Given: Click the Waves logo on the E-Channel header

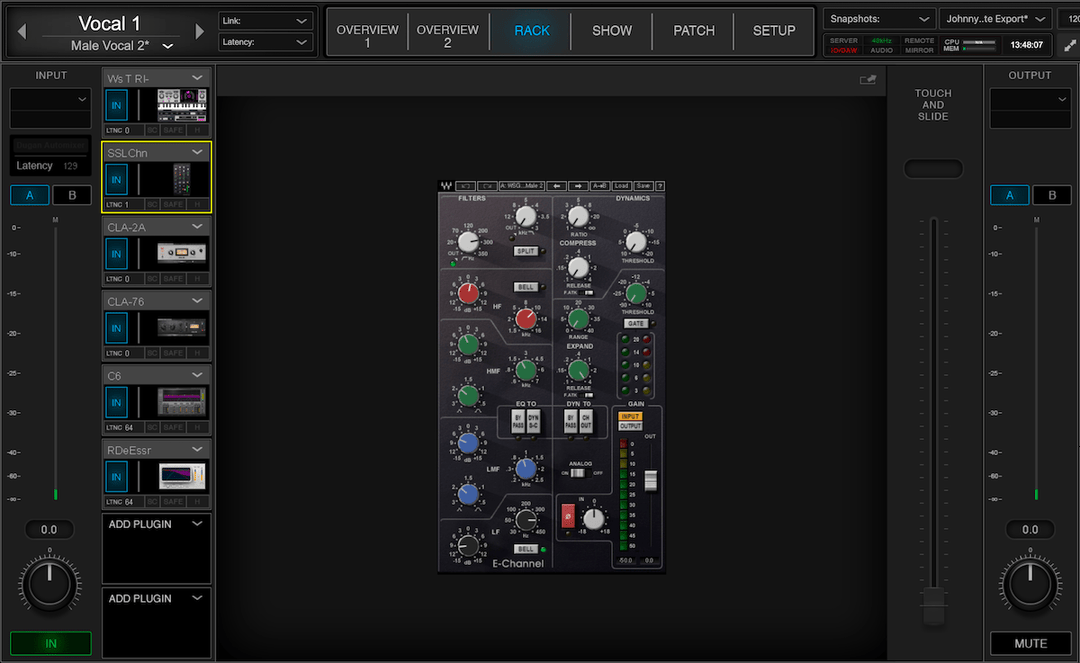Looking at the screenshot, I should pos(448,186).
